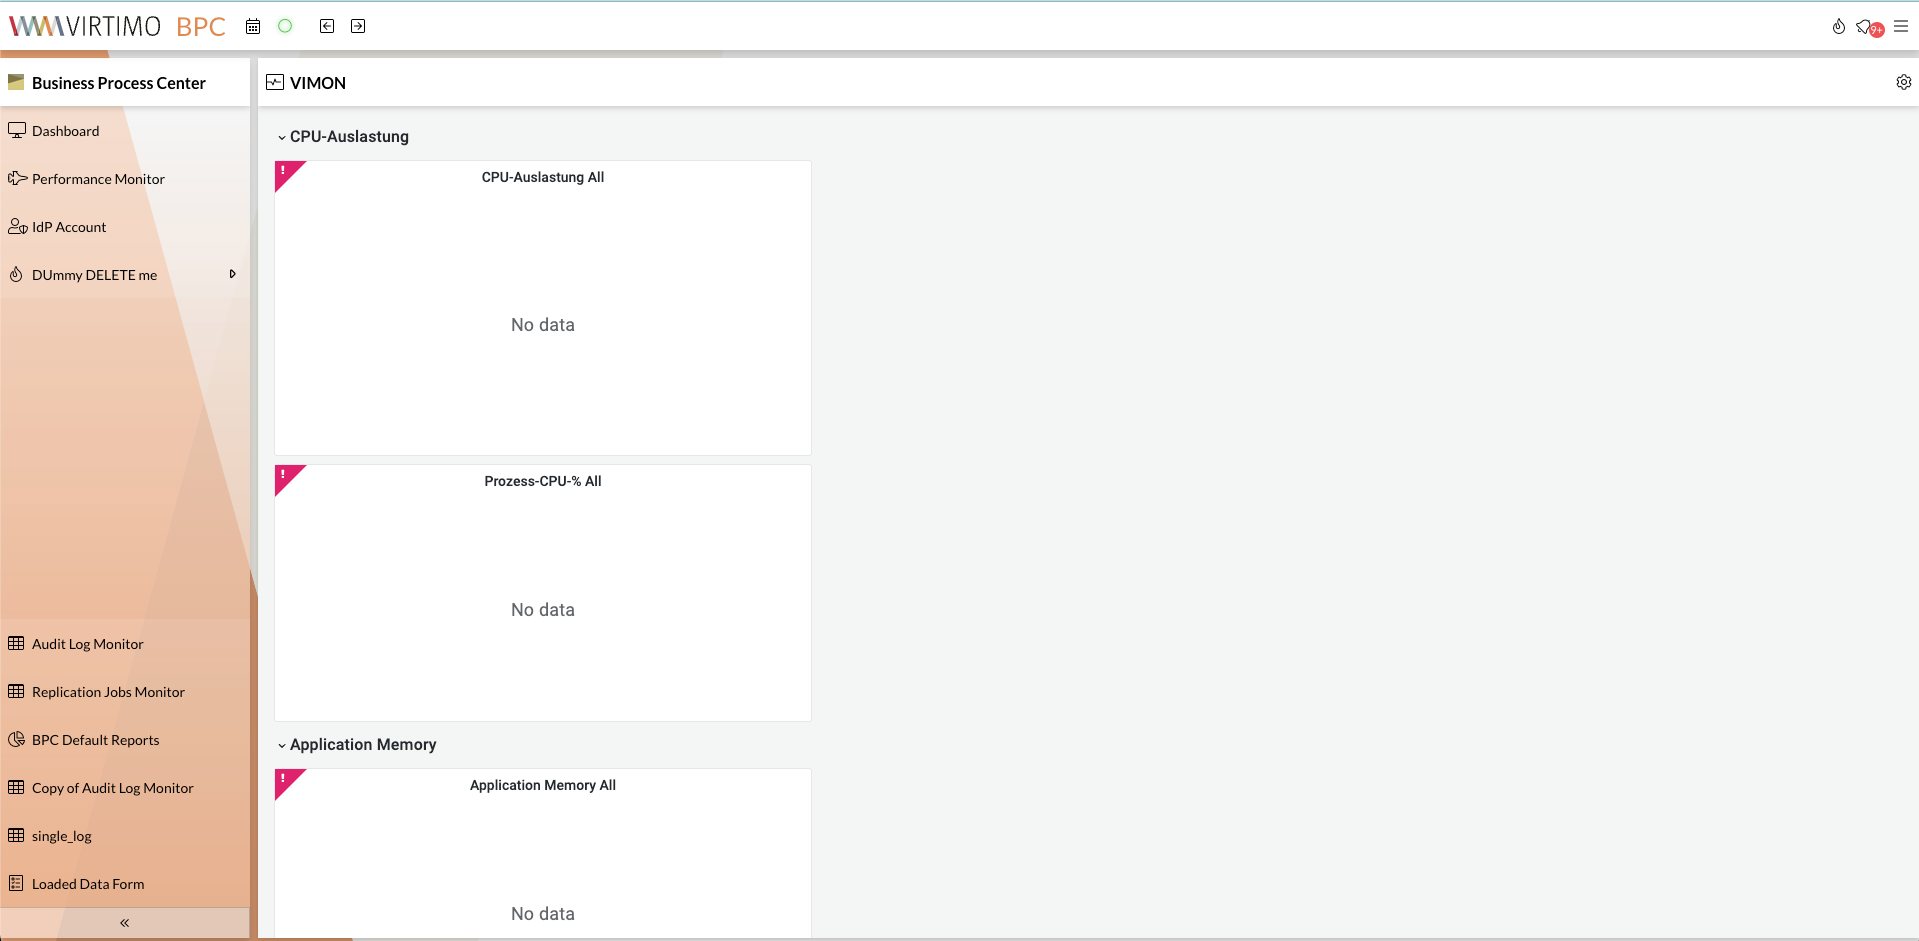1919x941 pixels.
Task: Collapse the CPU-Auslastung section
Action: point(282,137)
